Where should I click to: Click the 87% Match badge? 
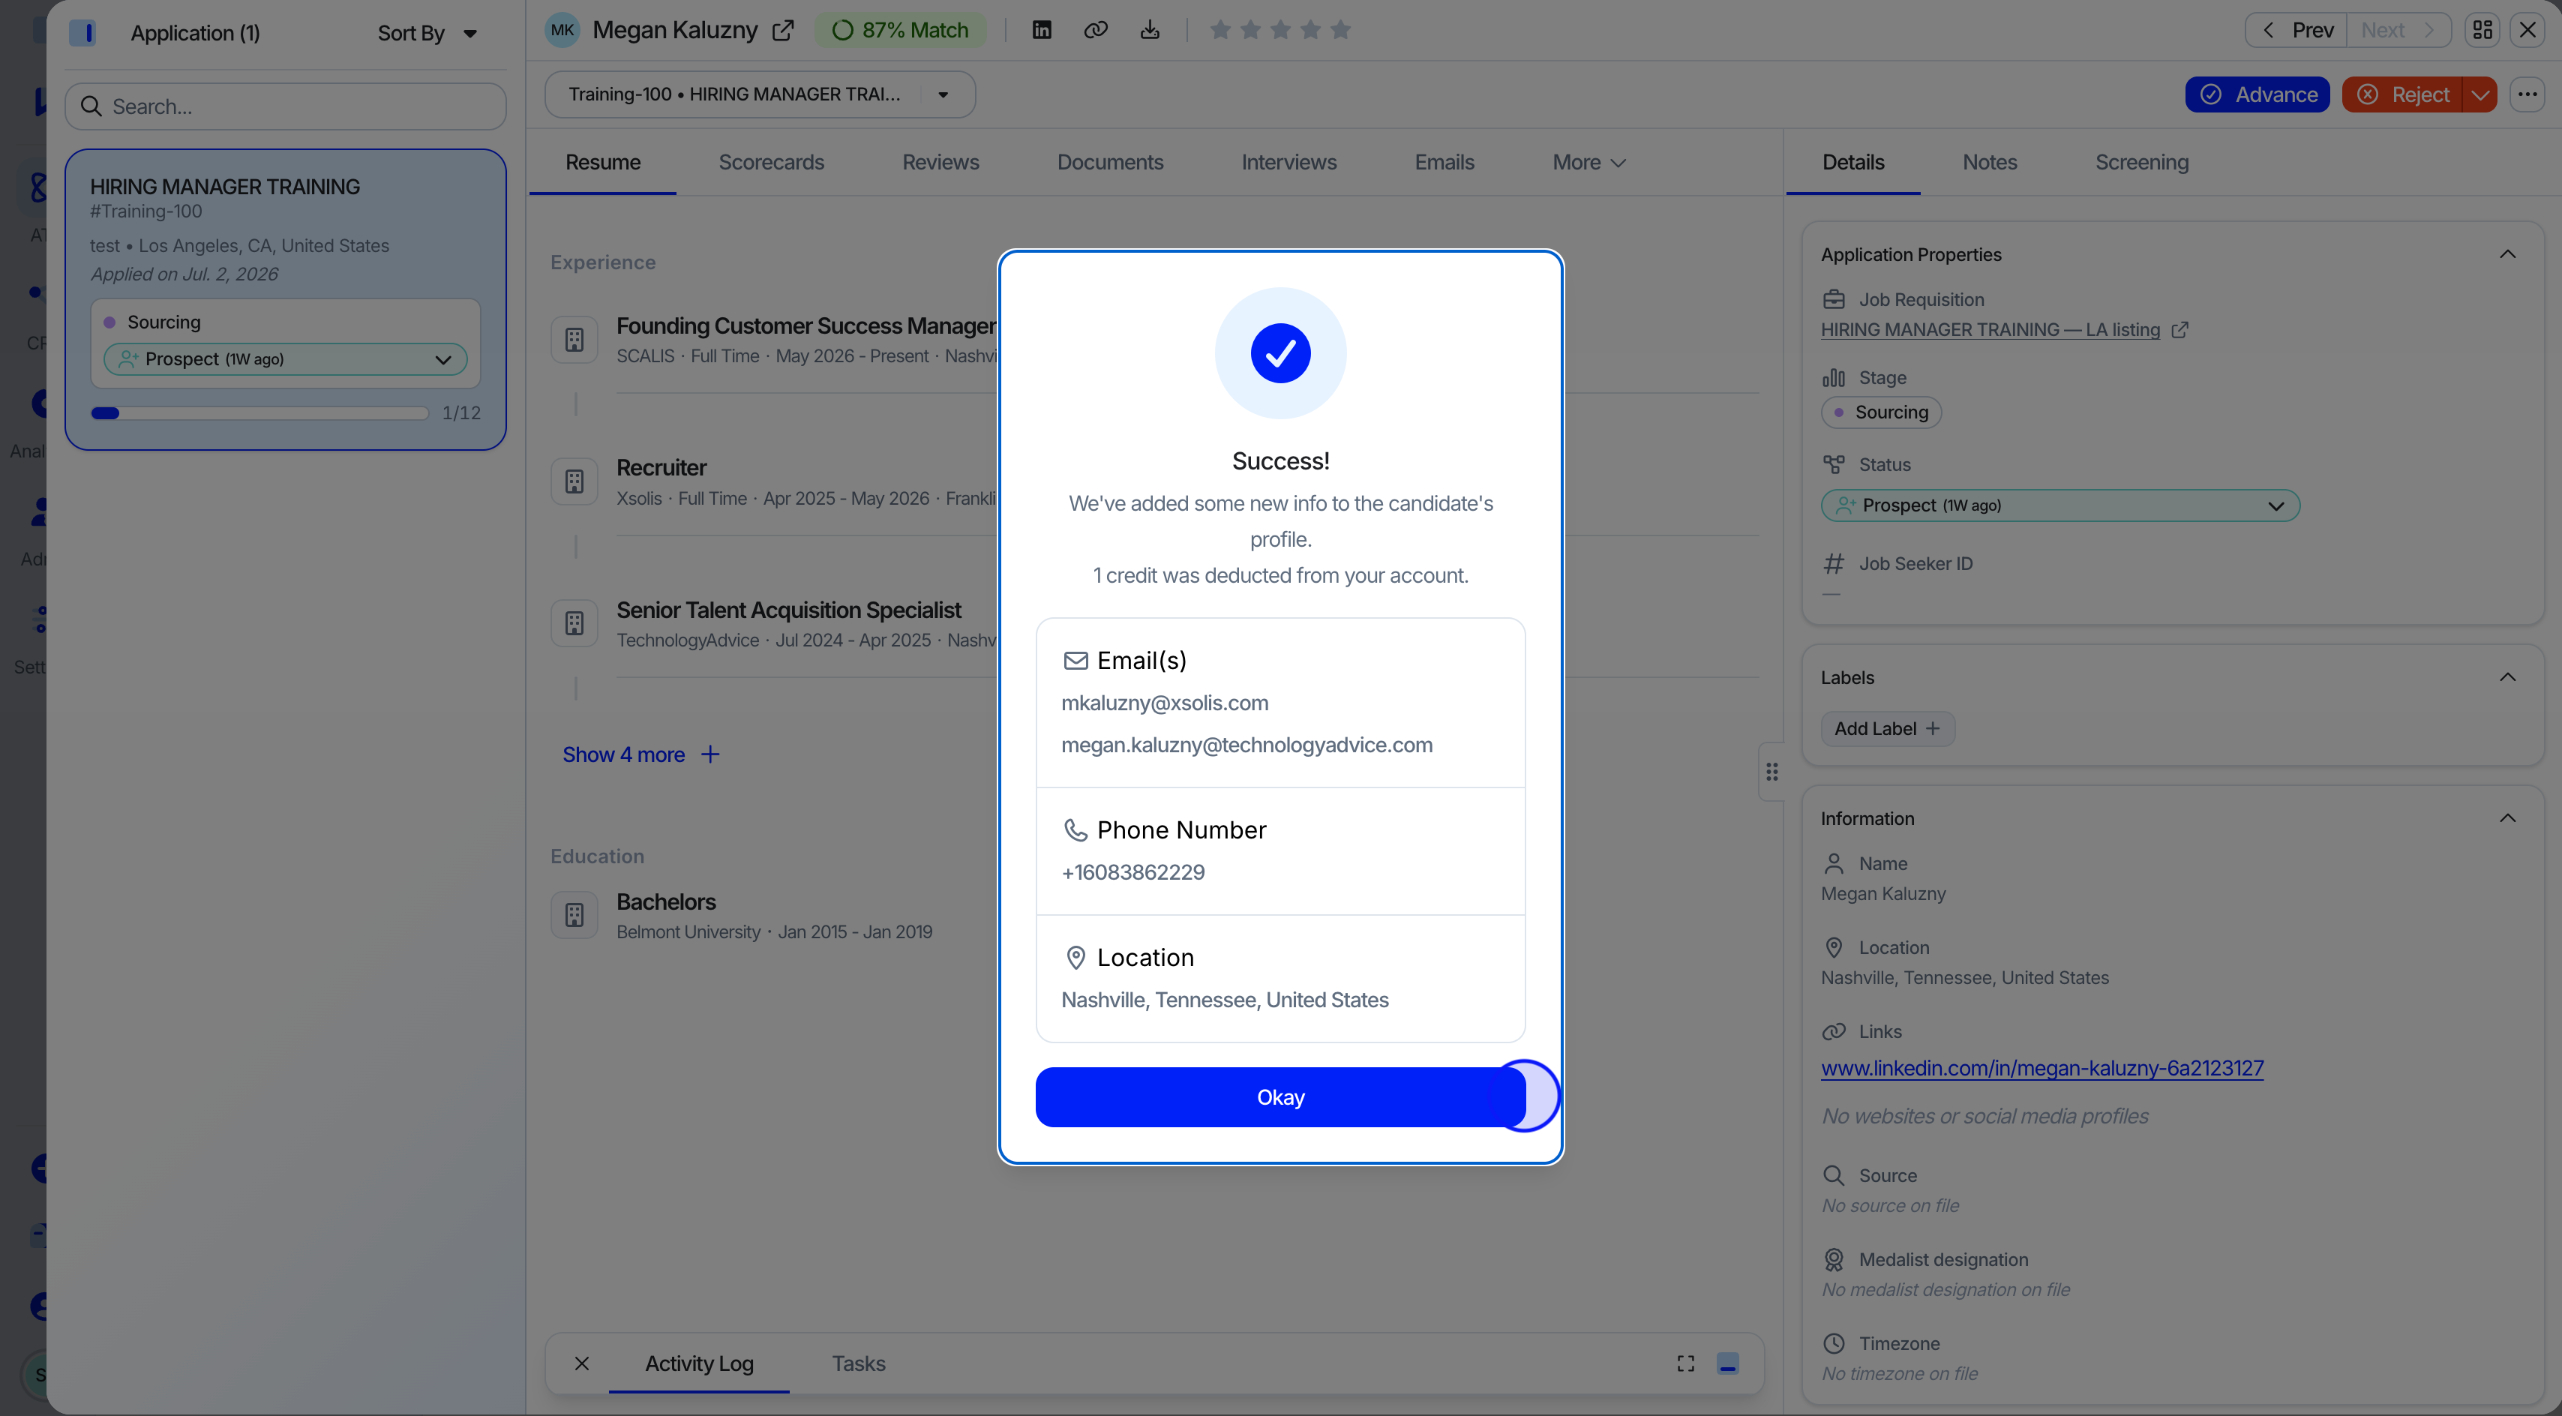click(x=900, y=30)
